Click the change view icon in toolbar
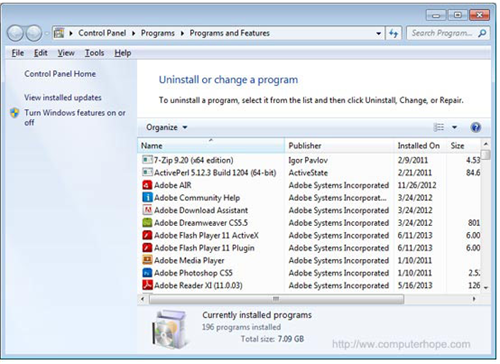Viewport: 500px width, 364px height. click(x=438, y=127)
